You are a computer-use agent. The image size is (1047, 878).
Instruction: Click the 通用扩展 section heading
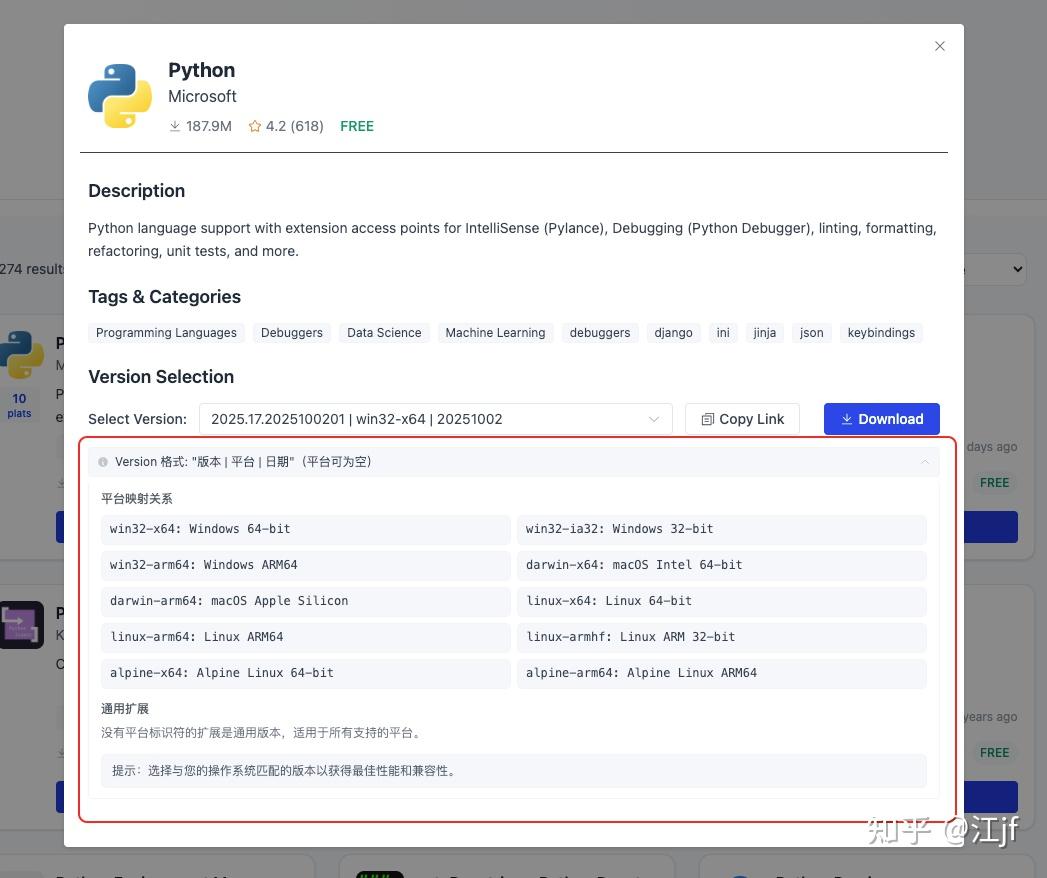pyautogui.click(x=125, y=708)
